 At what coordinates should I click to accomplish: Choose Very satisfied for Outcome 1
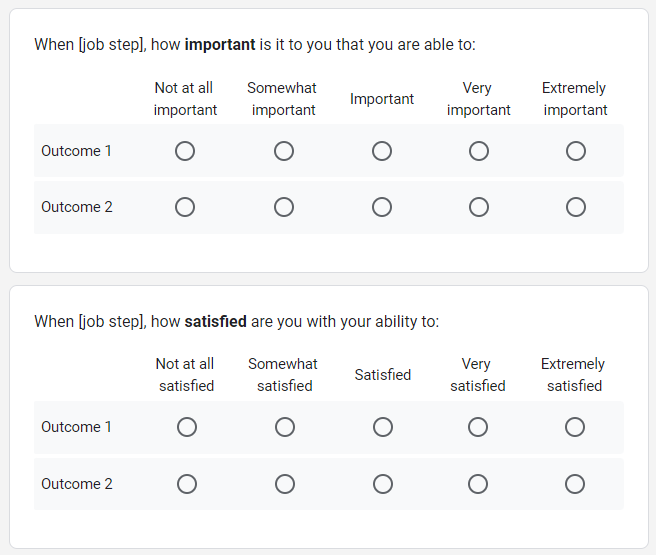point(478,427)
